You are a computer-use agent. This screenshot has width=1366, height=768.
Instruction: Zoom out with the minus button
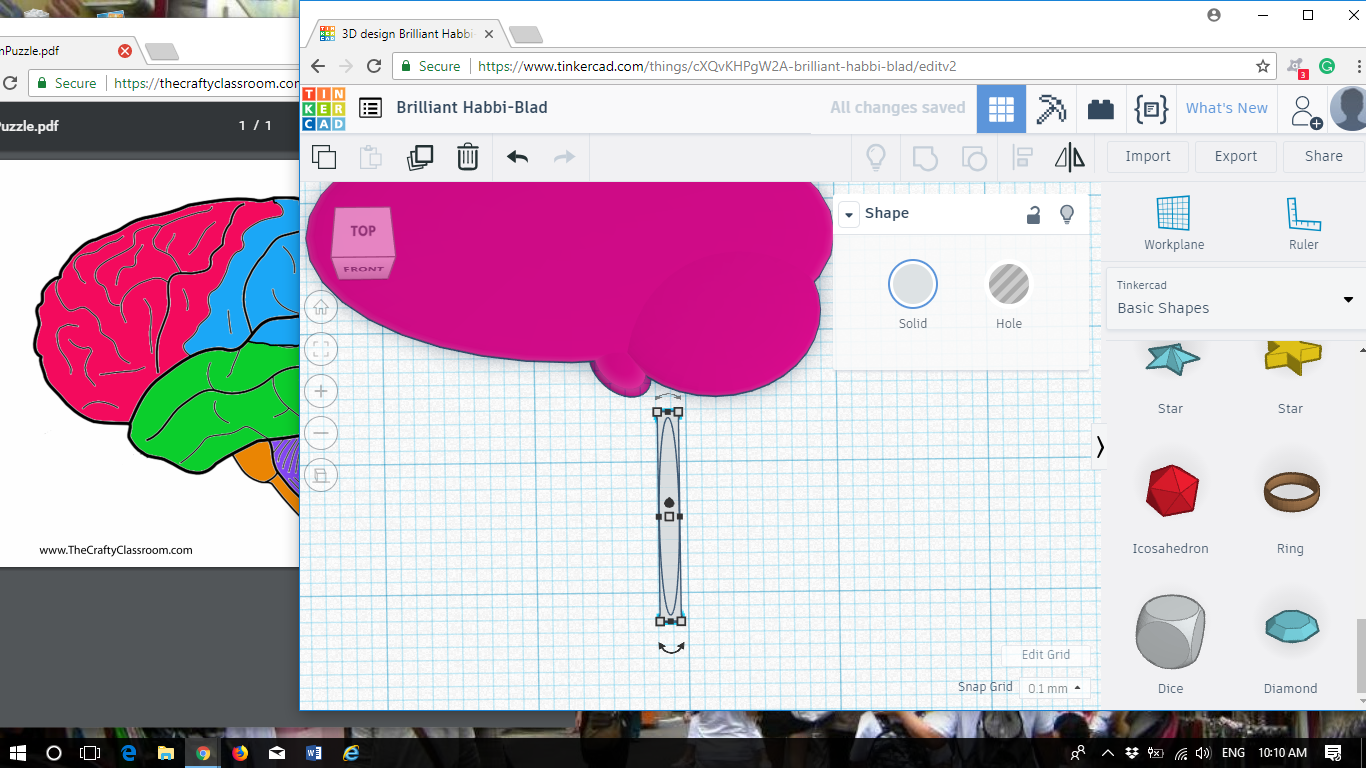(321, 433)
